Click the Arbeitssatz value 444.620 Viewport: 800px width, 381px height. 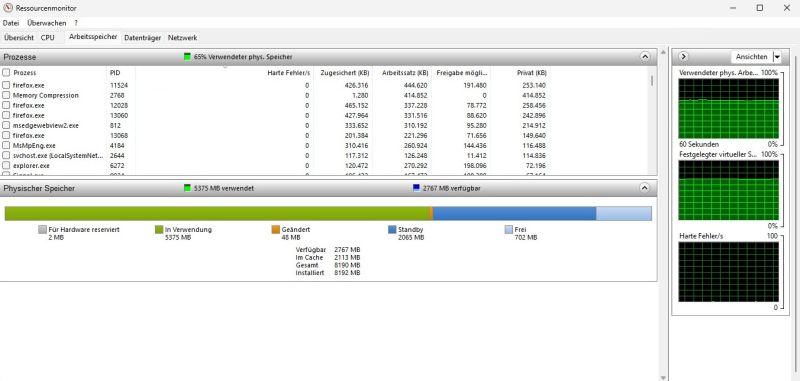coord(416,85)
